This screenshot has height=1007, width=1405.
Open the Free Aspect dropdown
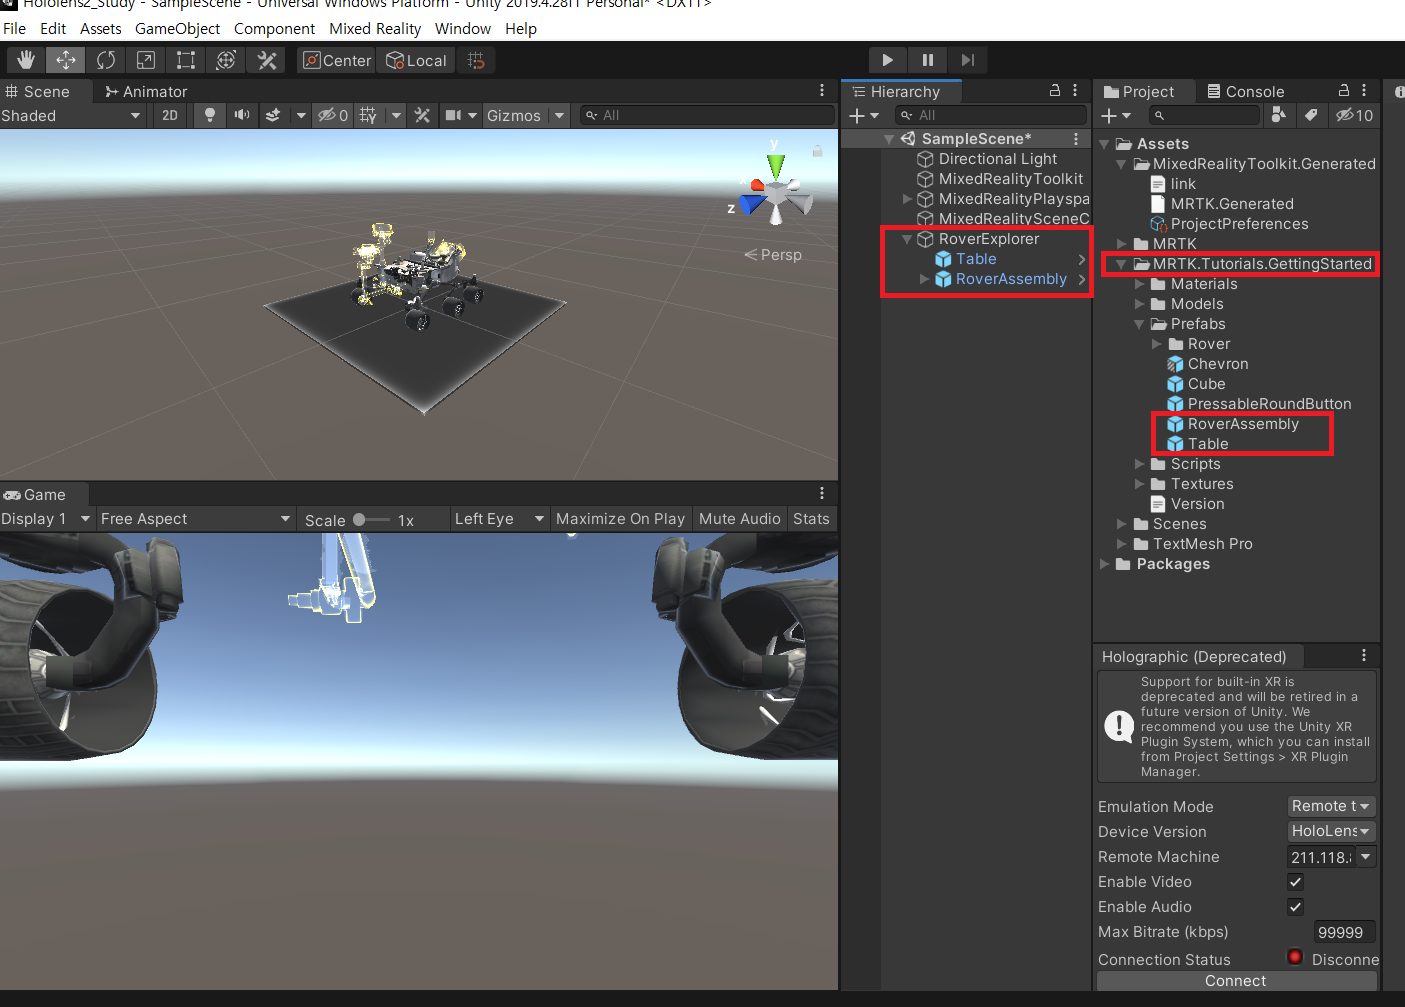(x=195, y=518)
